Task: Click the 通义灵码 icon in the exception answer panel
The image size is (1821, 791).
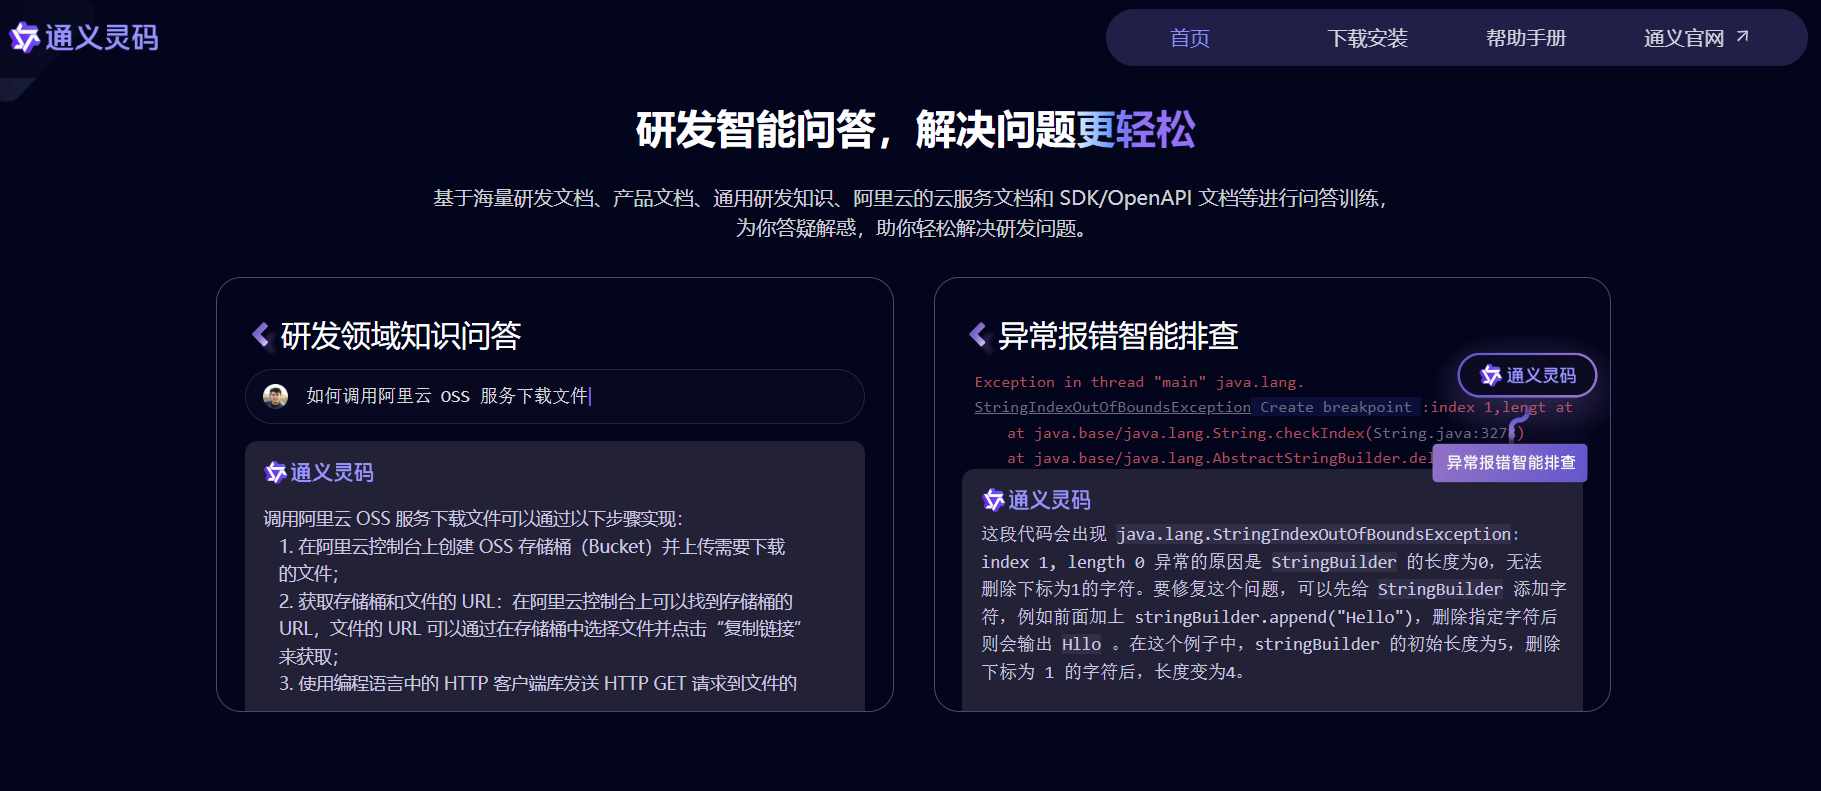Action: [993, 500]
